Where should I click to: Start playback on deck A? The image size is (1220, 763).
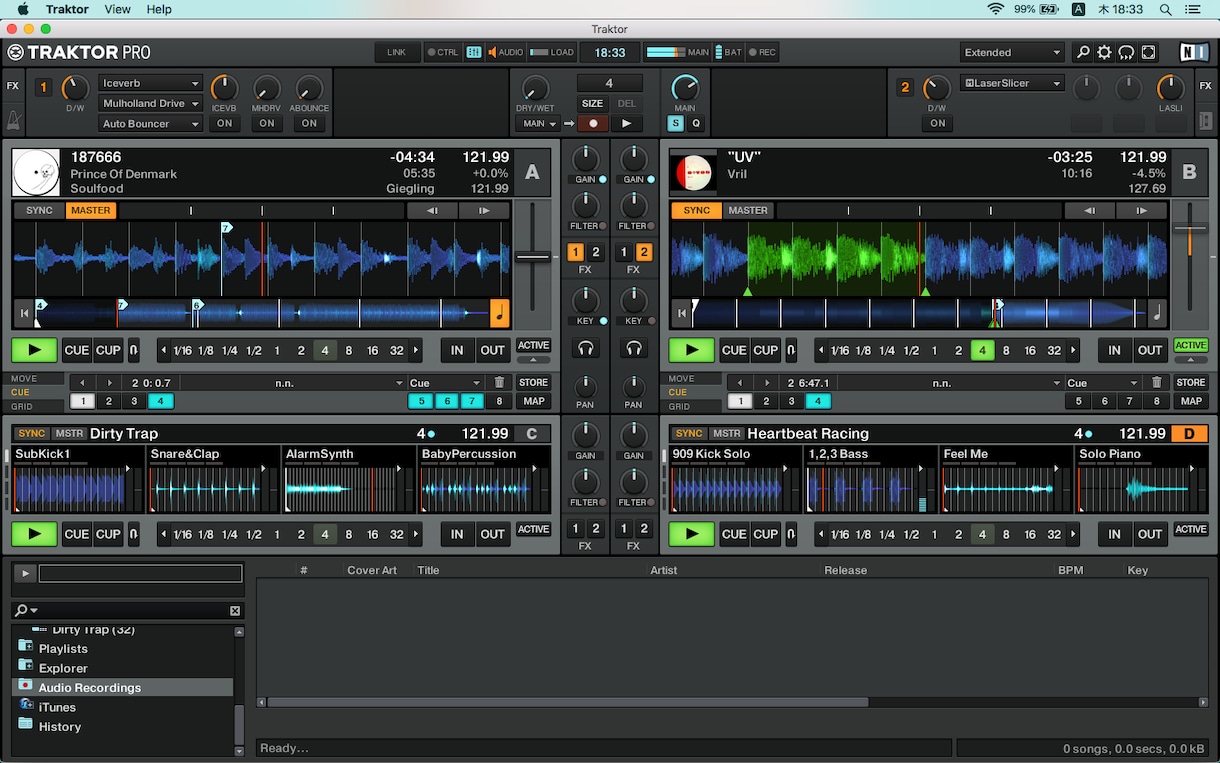34,350
